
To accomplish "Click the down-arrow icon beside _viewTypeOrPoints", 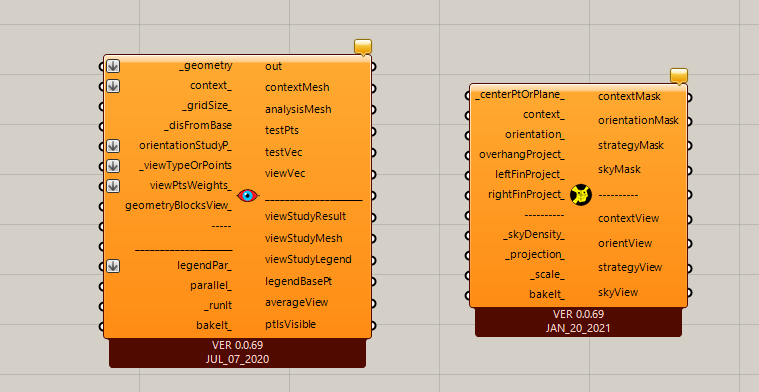I will coord(113,166).
